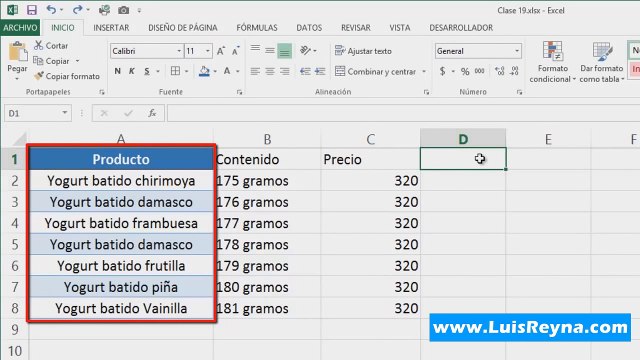The height and width of the screenshot is (360, 640).
Task: Open Número dialog launcher
Action: (x=519, y=92)
